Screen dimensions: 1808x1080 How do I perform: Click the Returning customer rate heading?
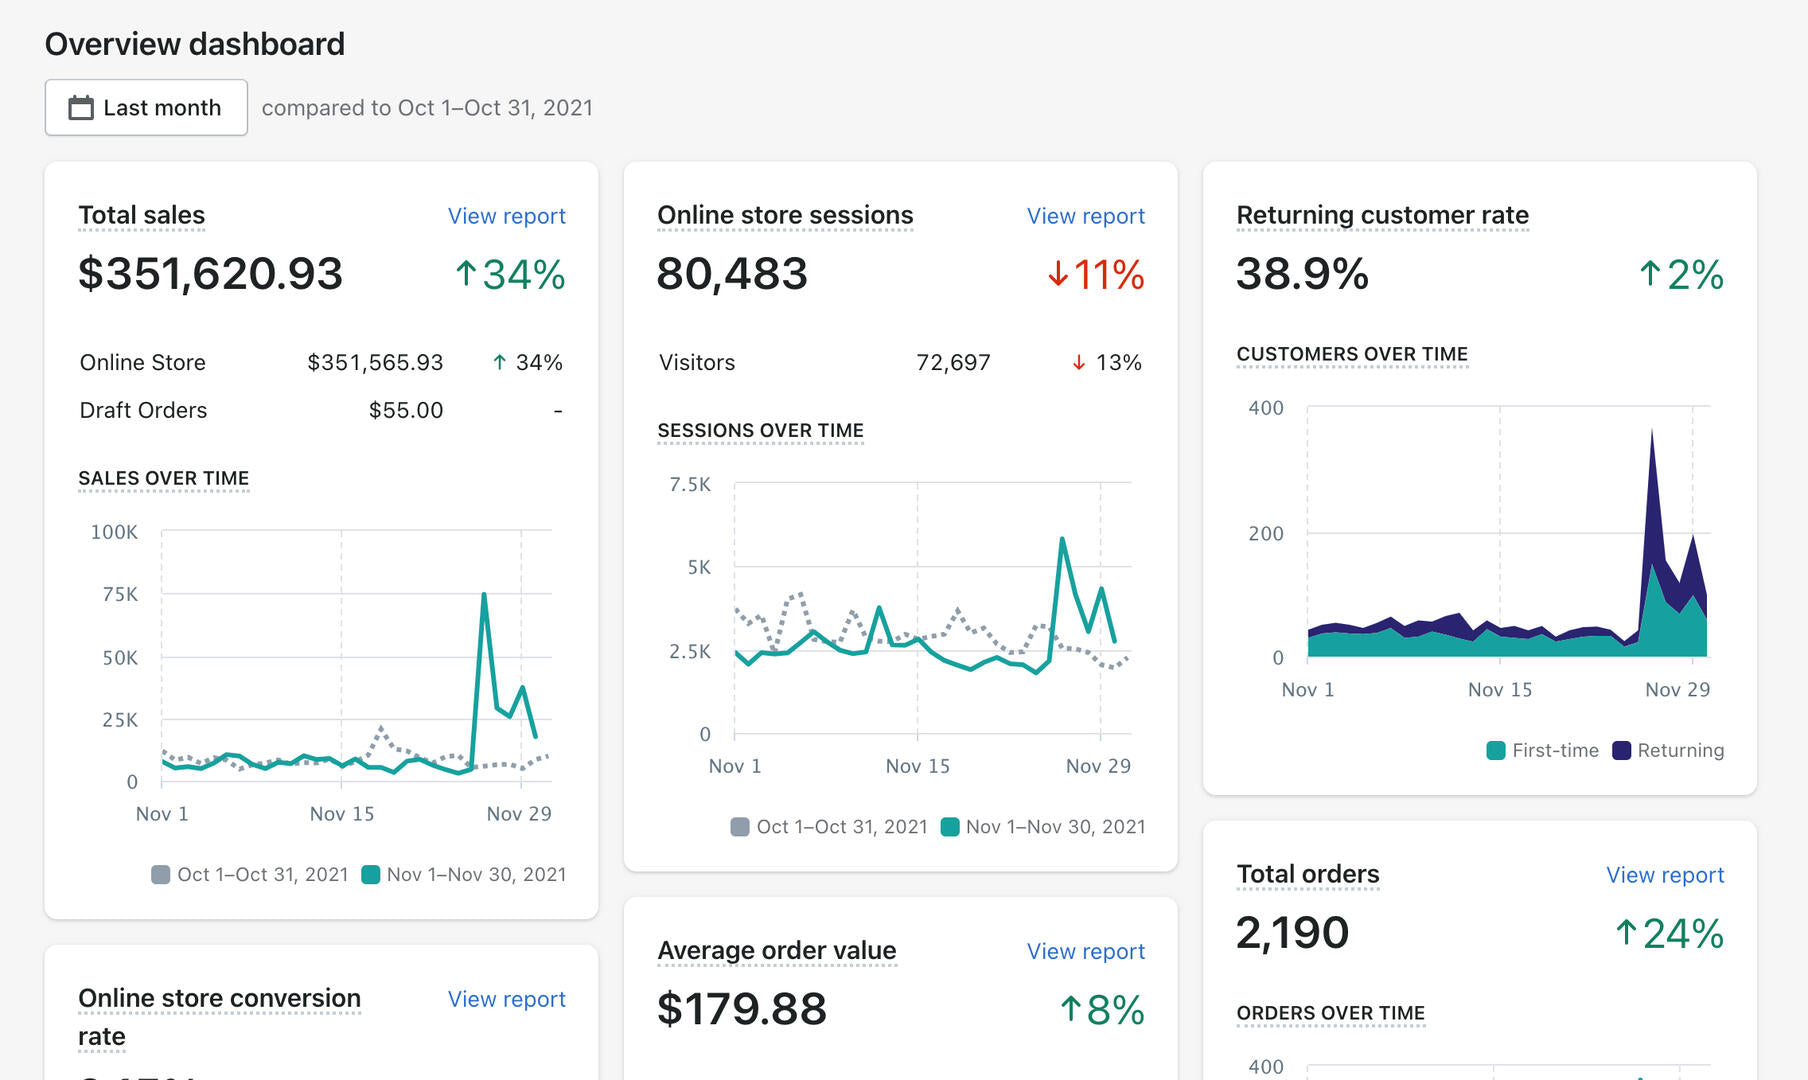pyautogui.click(x=1382, y=215)
